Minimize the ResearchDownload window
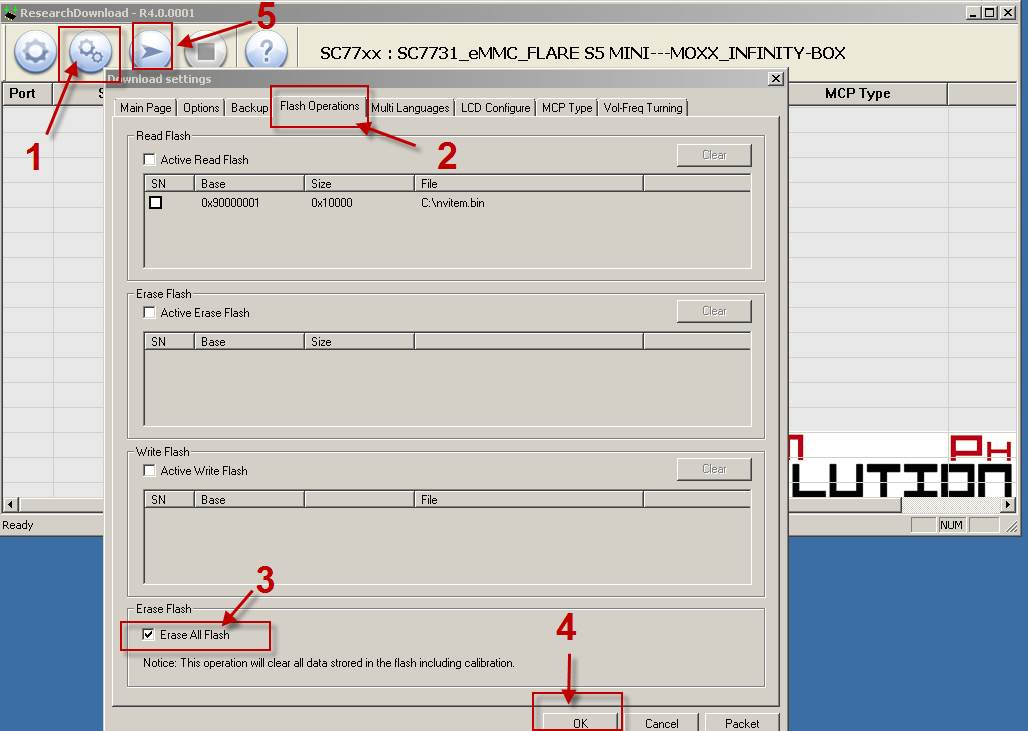The width and height of the screenshot is (1028, 731). (x=973, y=12)
